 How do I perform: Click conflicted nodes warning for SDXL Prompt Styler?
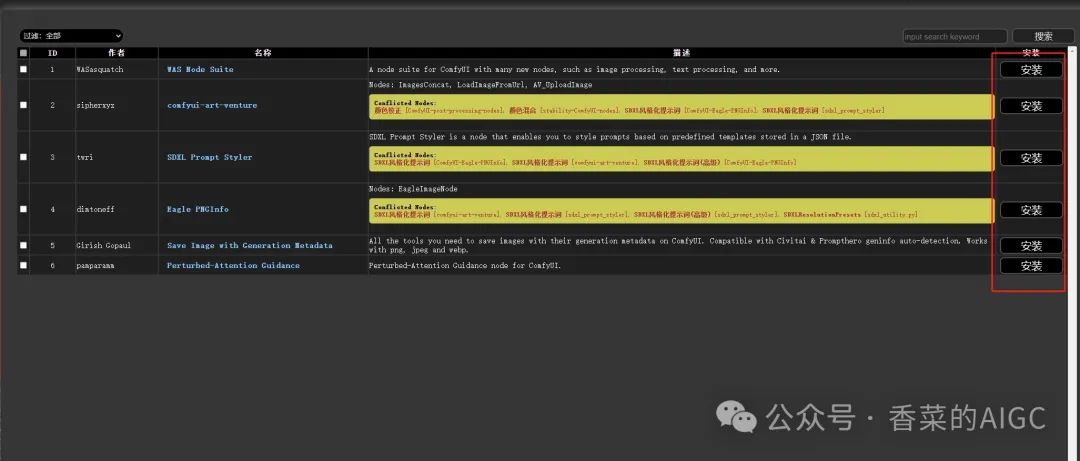click(681, 158)
